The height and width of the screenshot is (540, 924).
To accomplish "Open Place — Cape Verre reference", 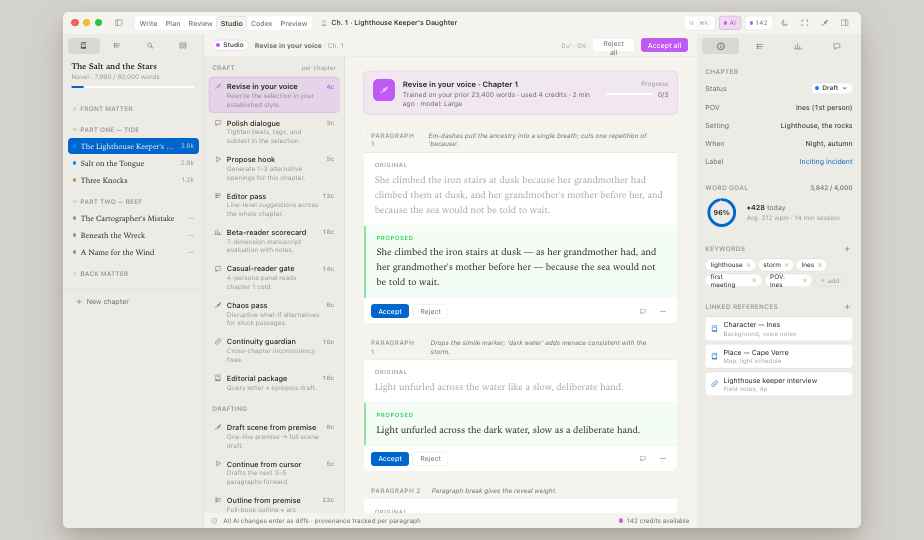I will point(778,357).
